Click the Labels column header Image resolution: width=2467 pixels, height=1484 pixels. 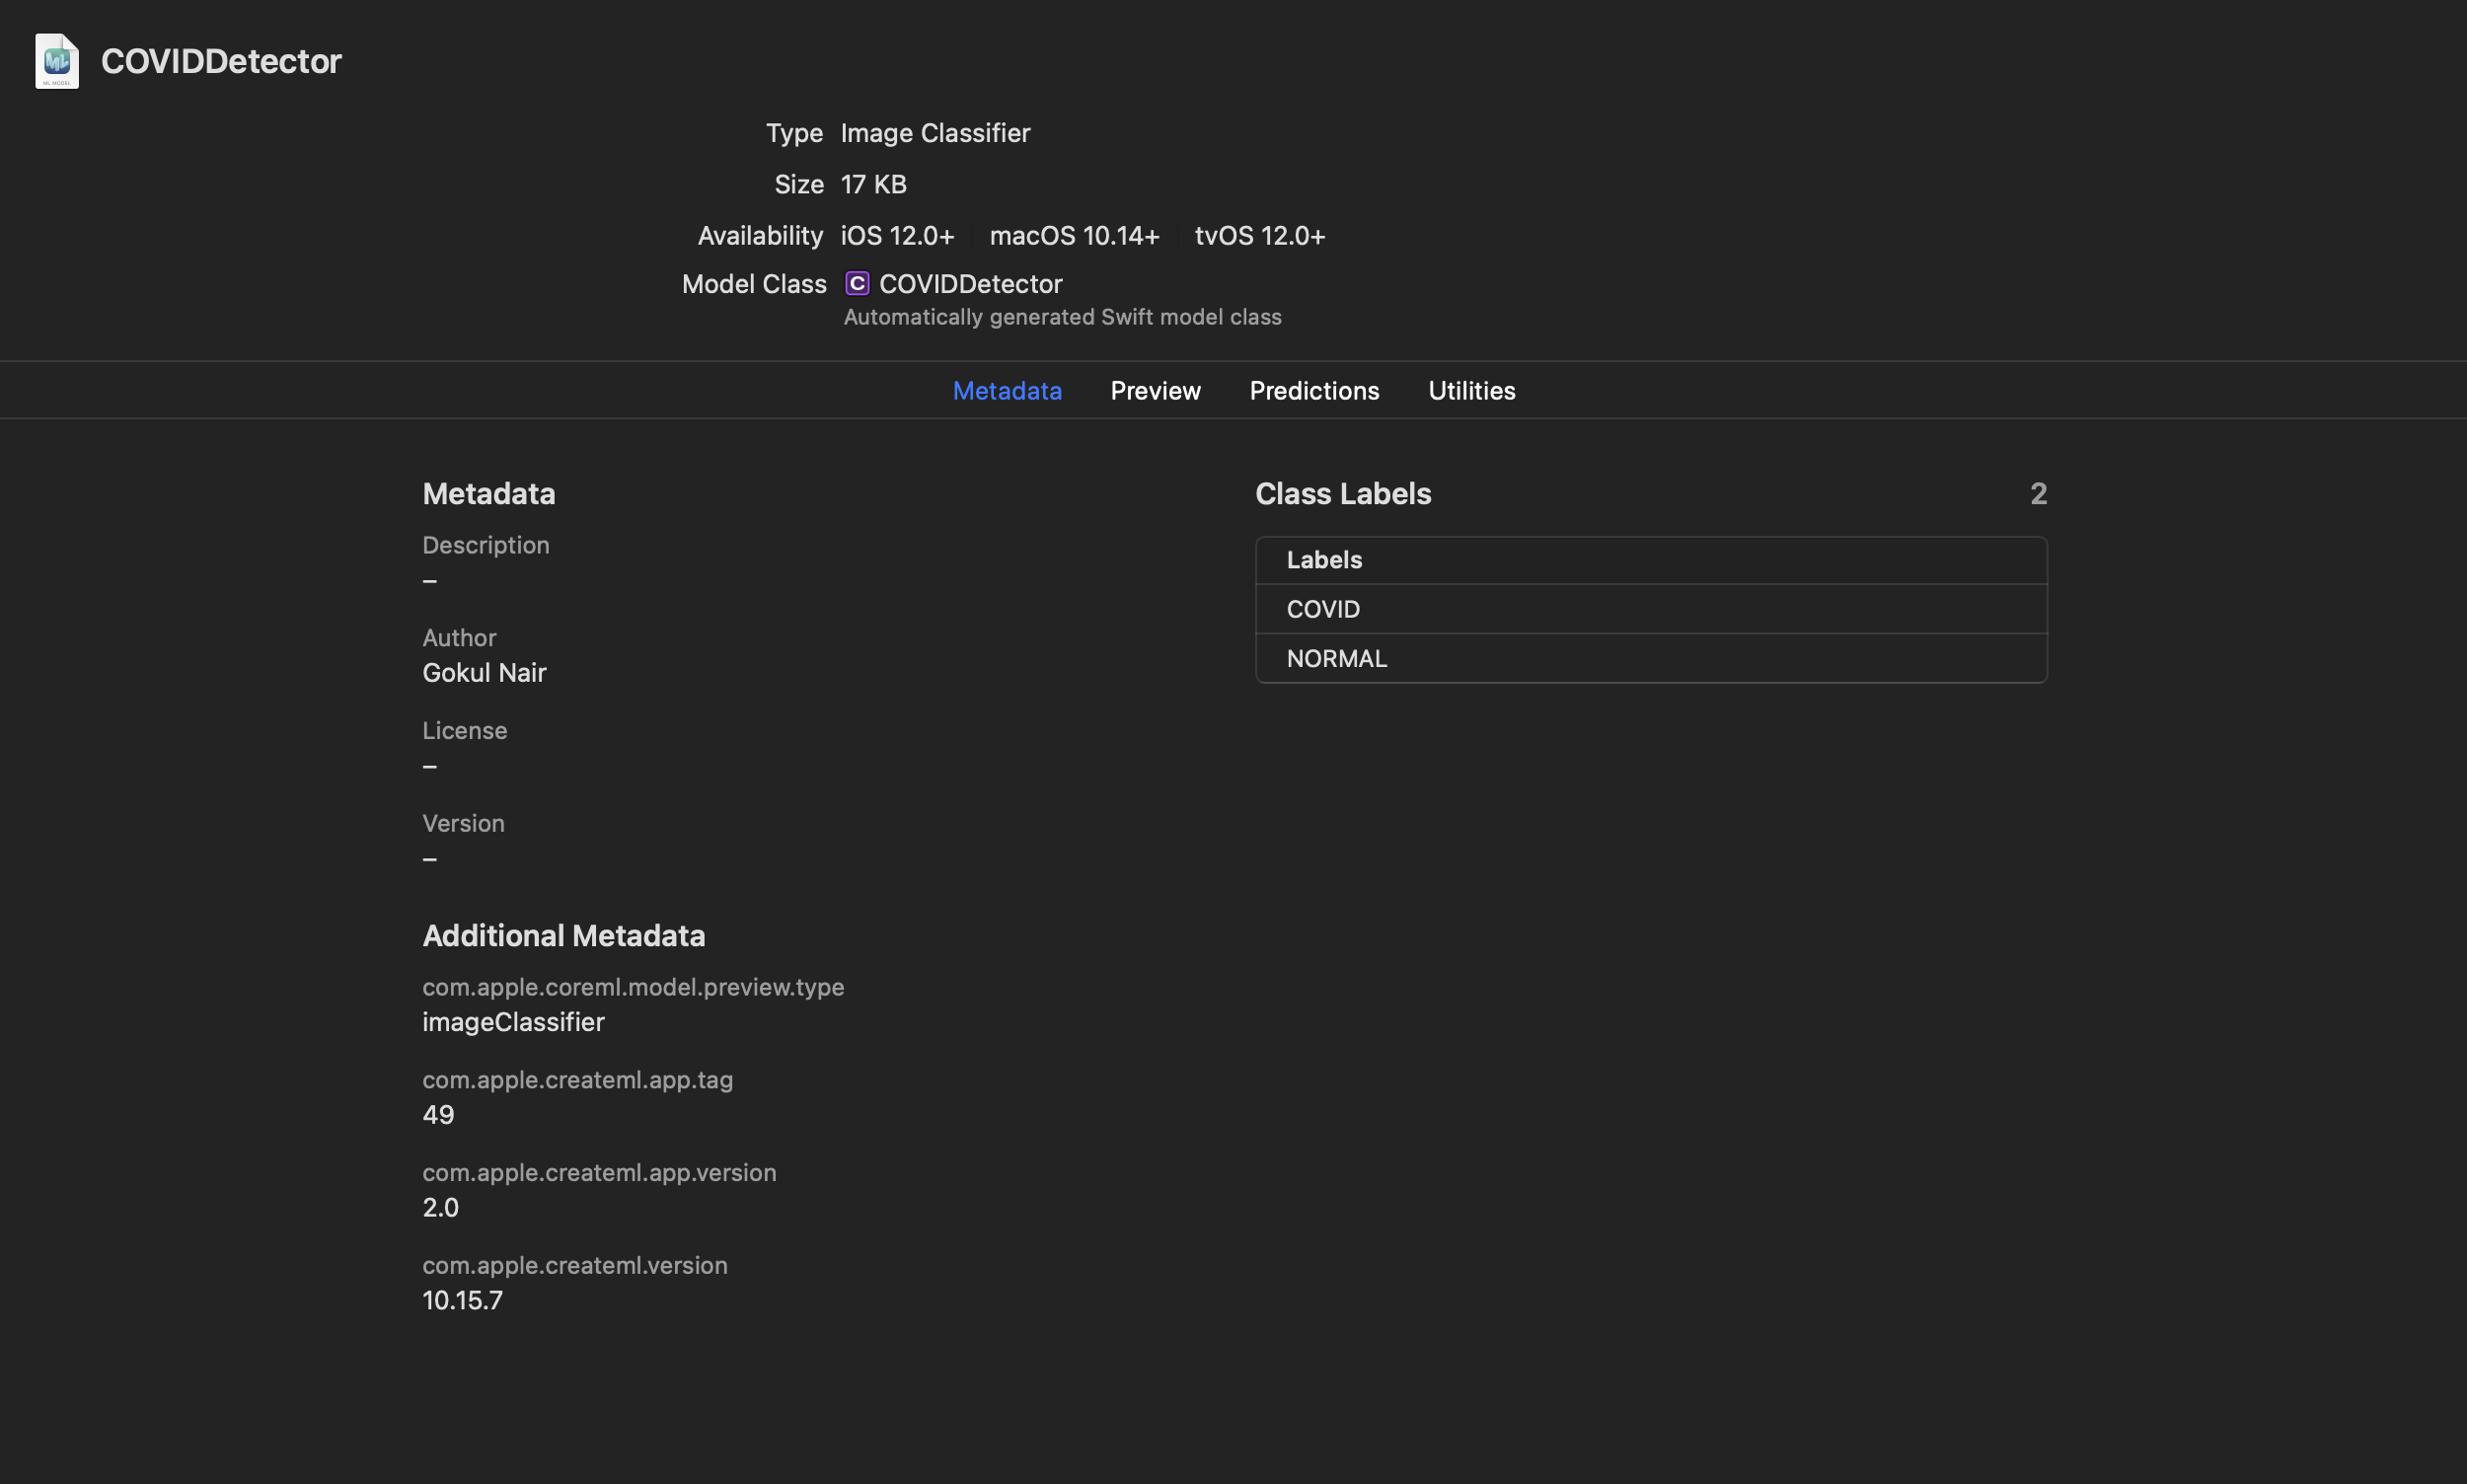1324,560
